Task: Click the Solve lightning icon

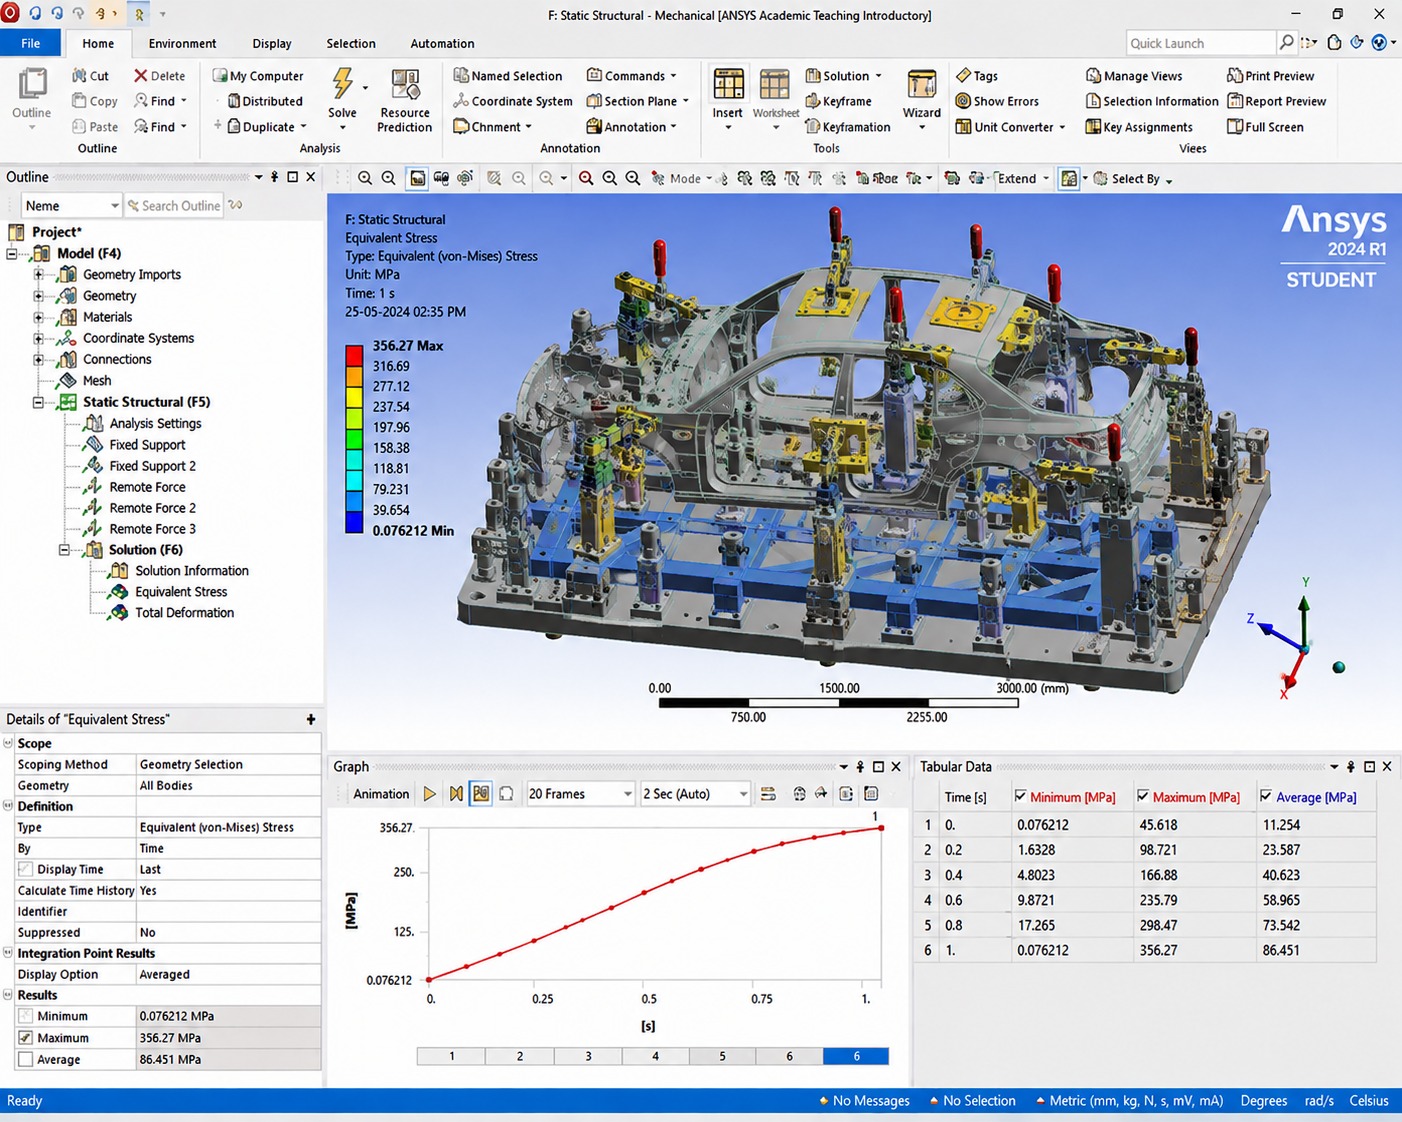Action: coord(342,84)
